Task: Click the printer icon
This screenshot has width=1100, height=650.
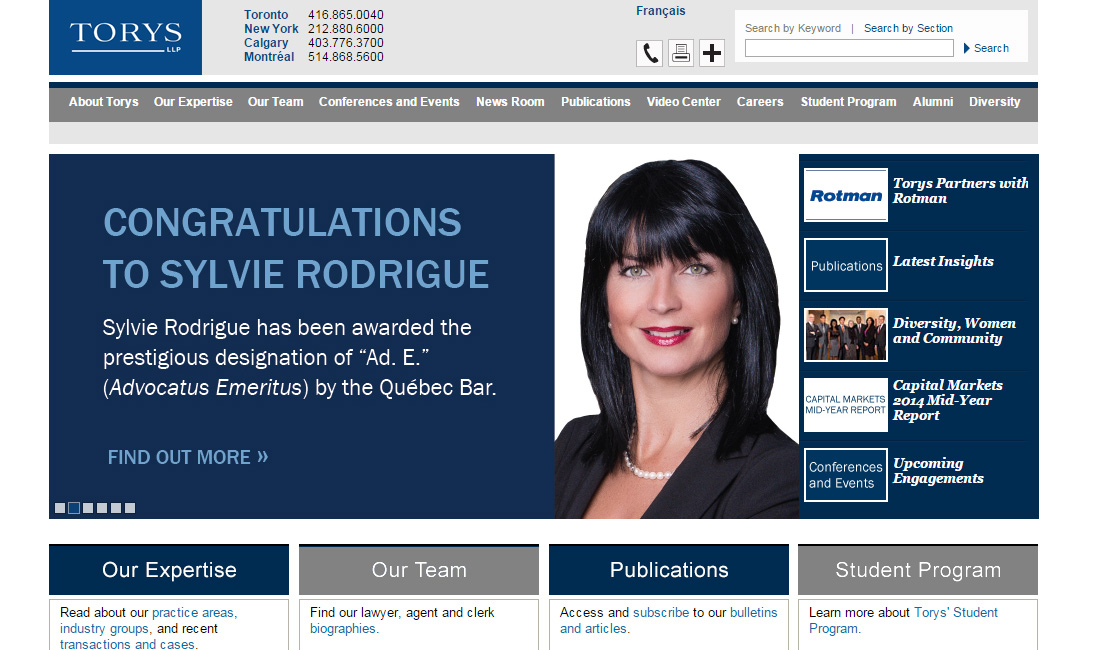Action: (680, 53)
